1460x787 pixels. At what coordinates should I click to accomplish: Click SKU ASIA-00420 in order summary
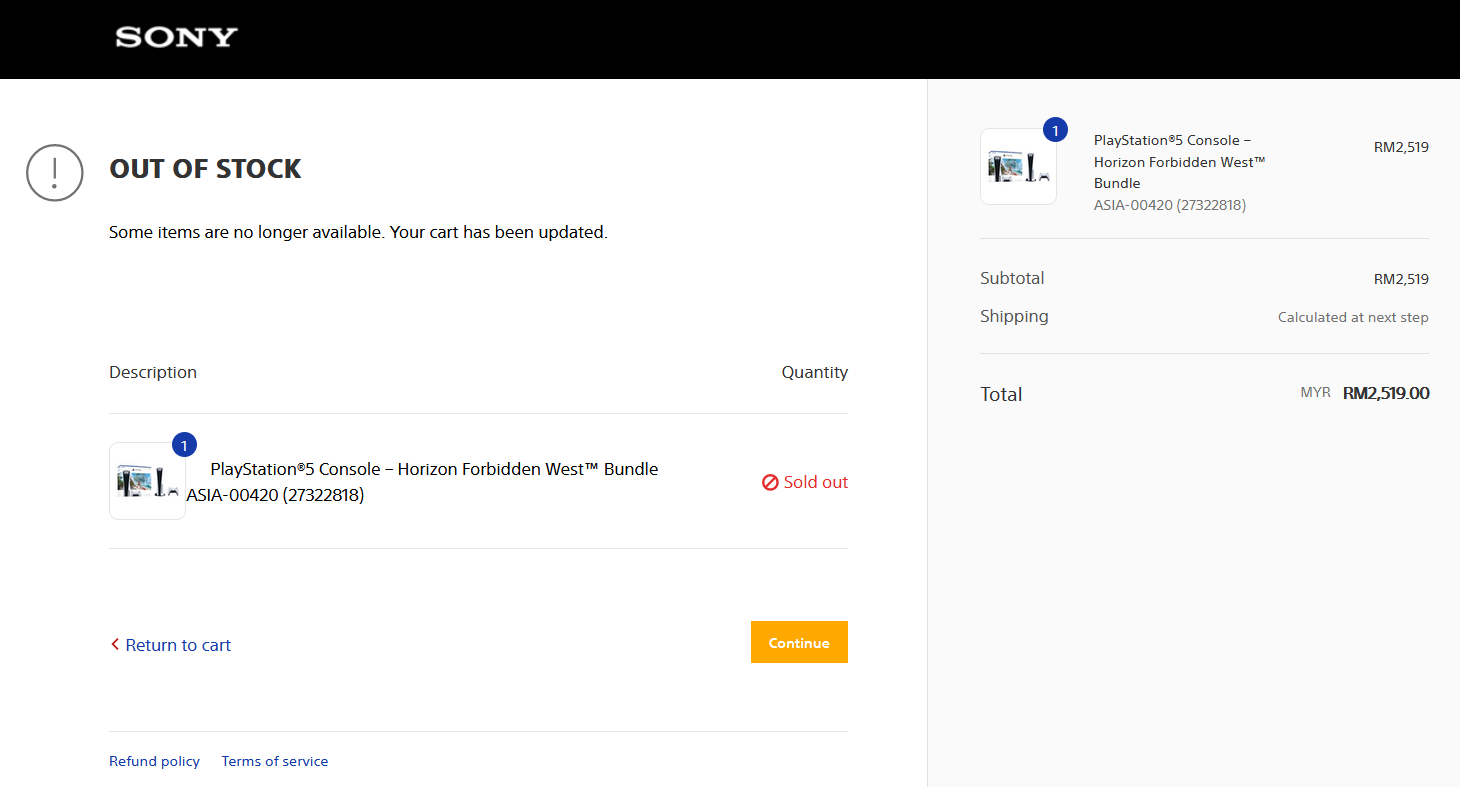(x=1170, y=205)
